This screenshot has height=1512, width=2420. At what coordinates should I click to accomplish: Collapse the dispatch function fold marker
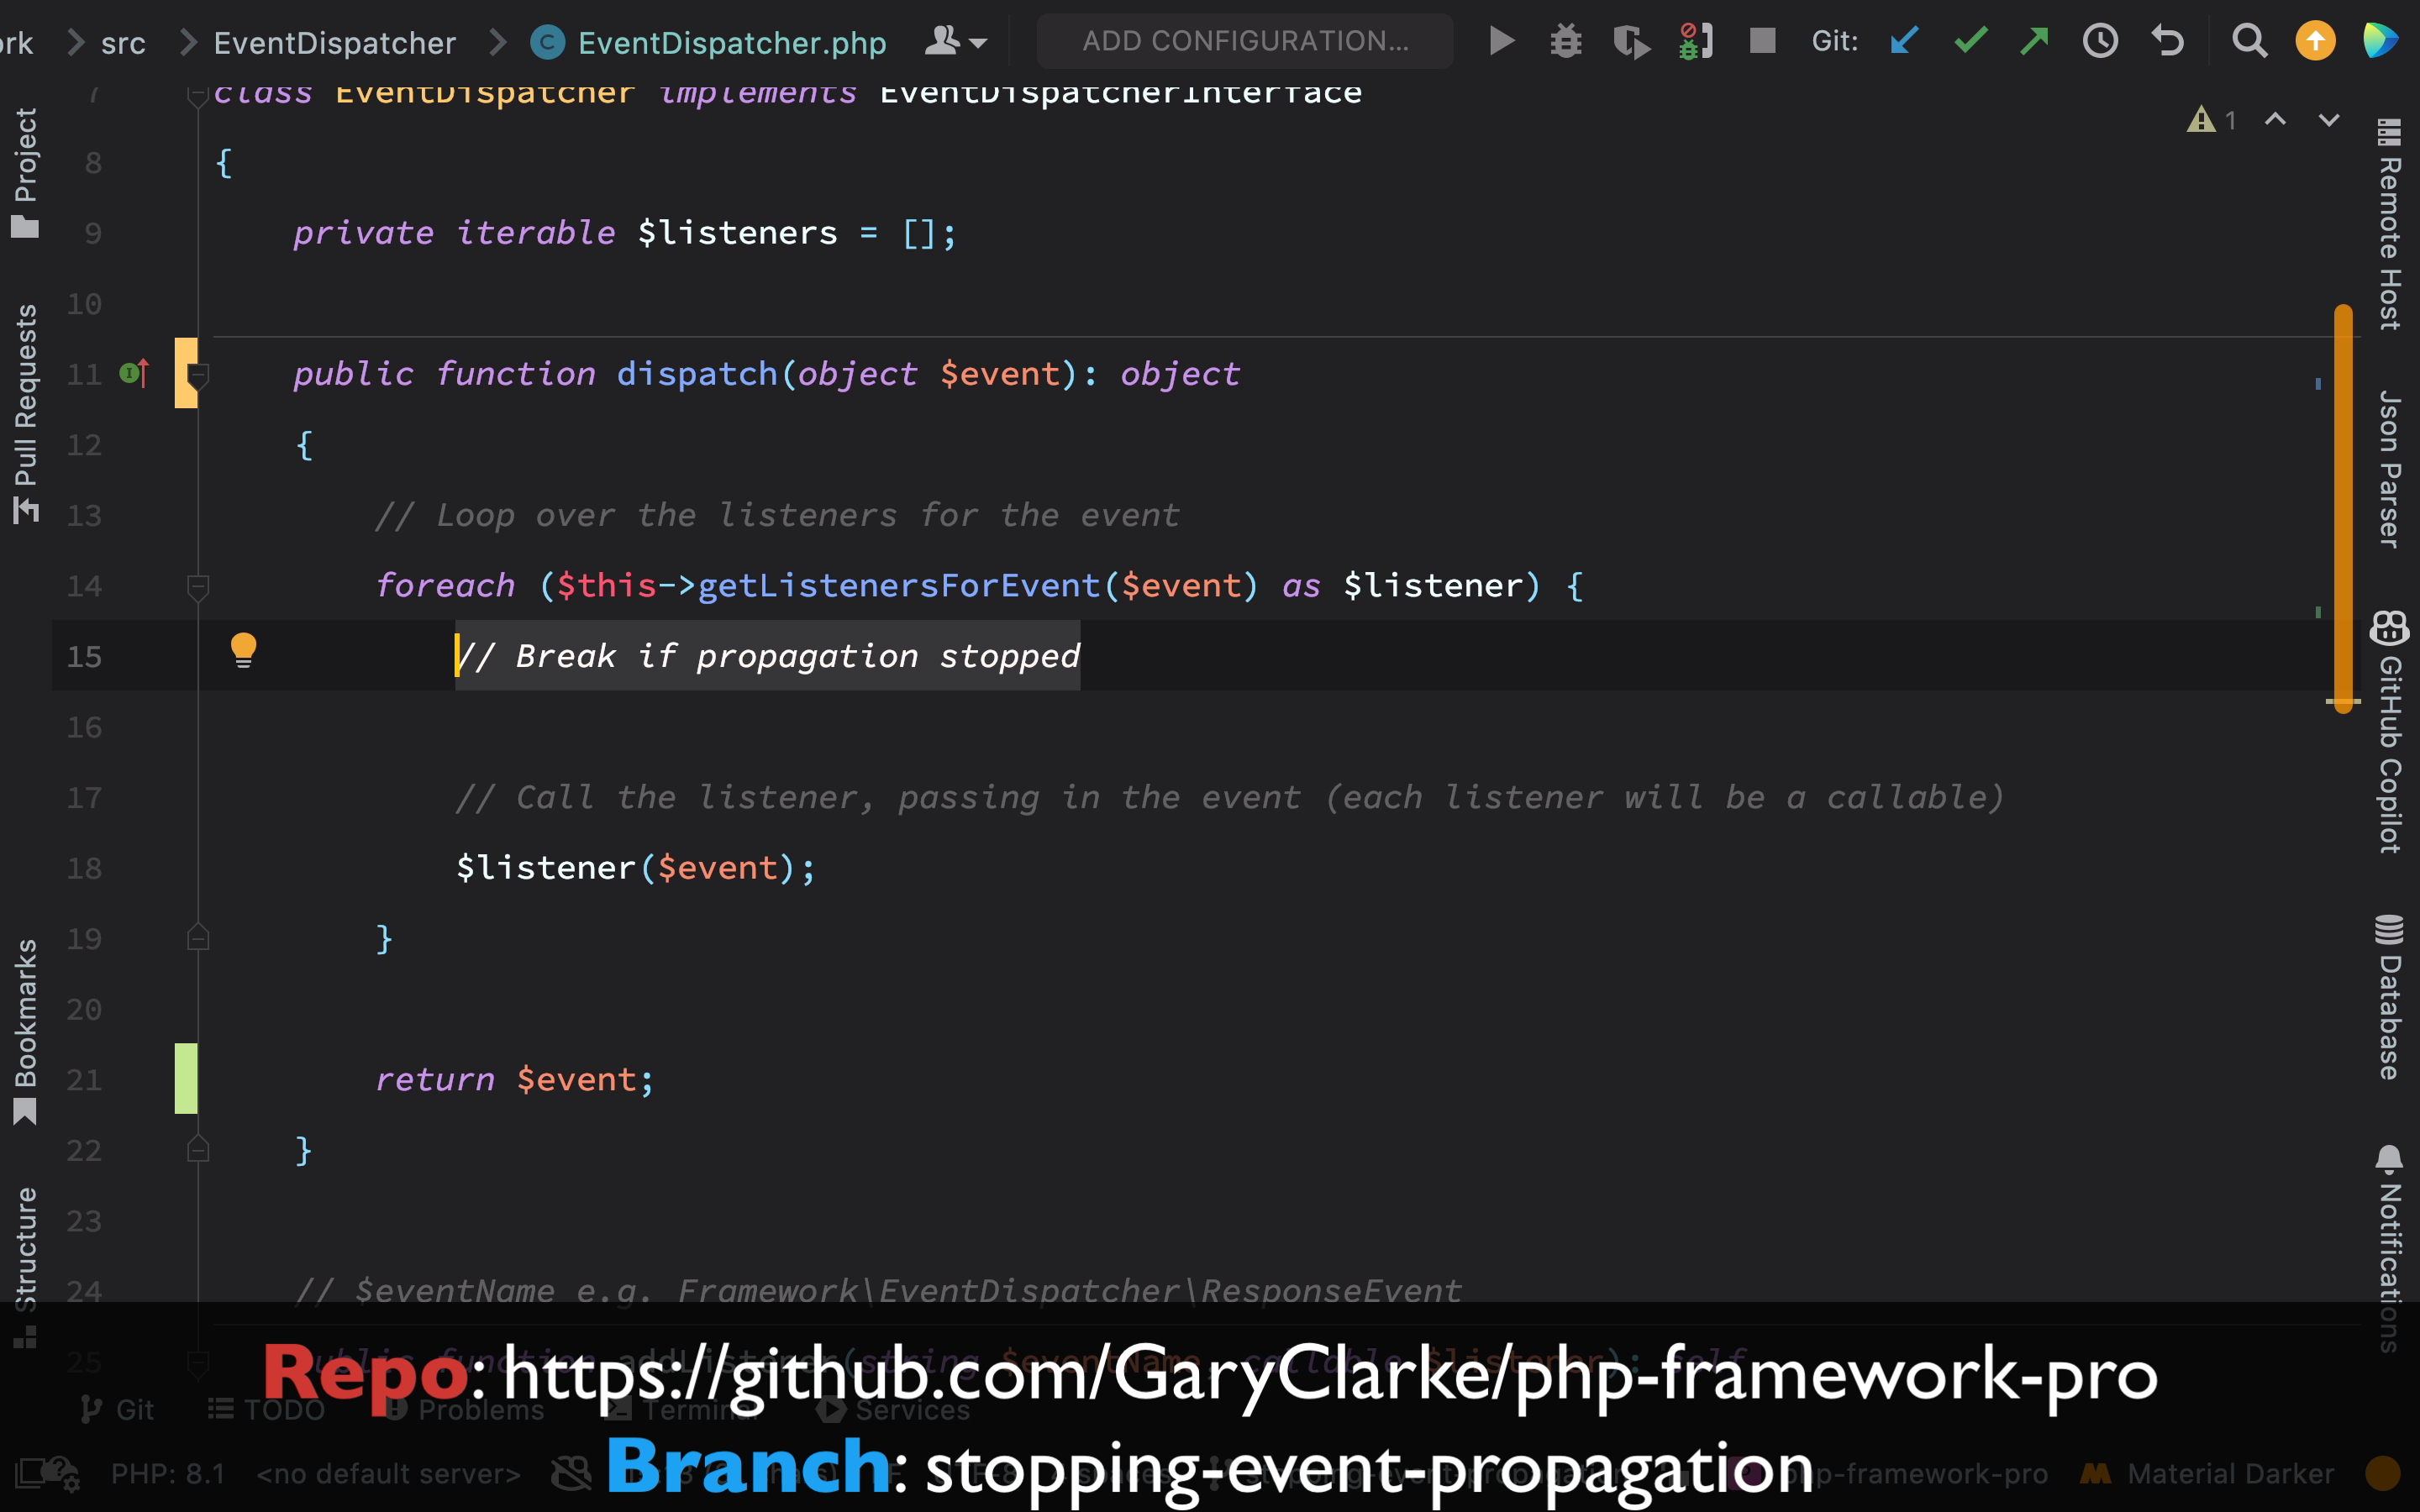198,375
